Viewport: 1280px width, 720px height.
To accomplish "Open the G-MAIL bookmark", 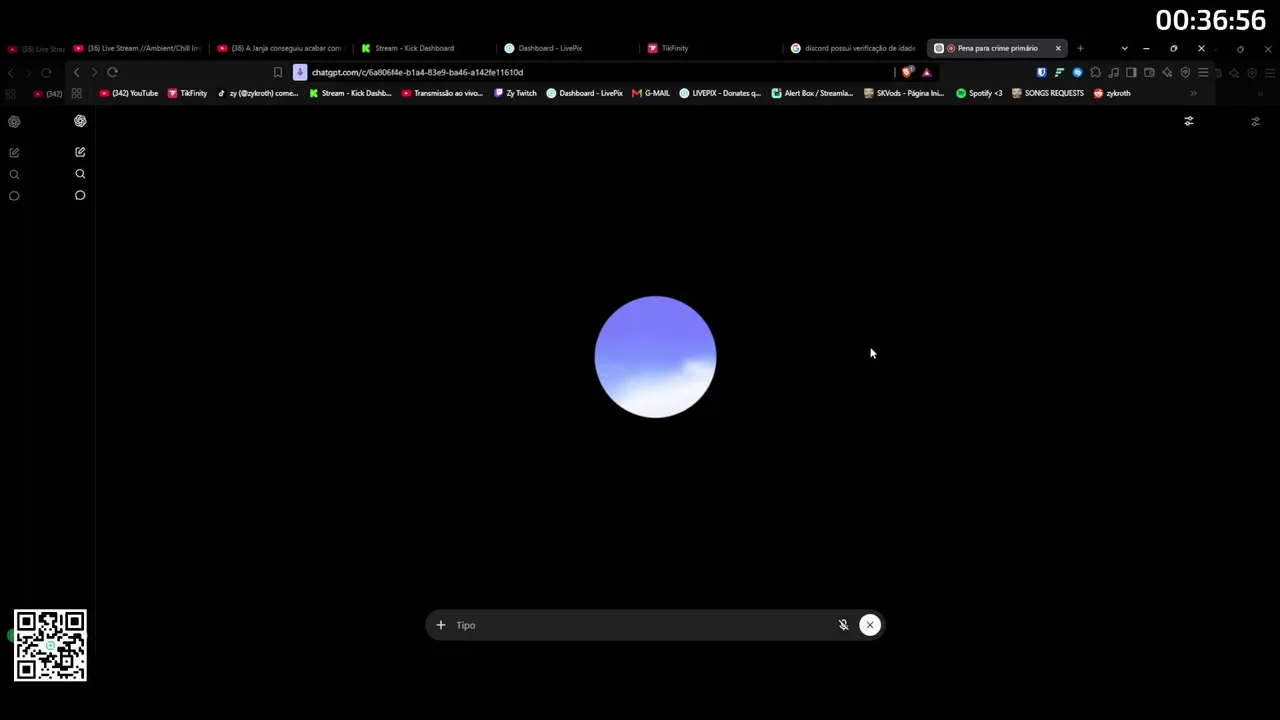I will 651,93.
